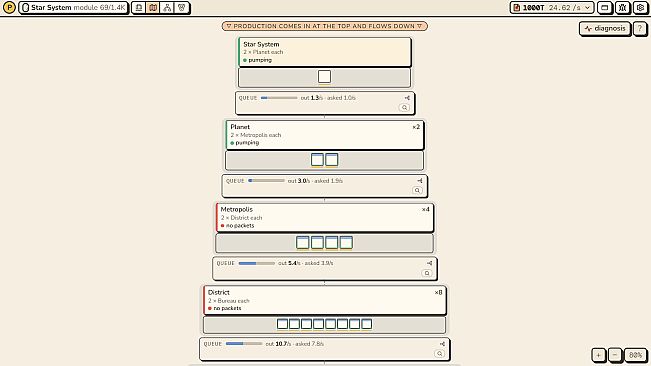Click the first slot under District

coord(282,324)
